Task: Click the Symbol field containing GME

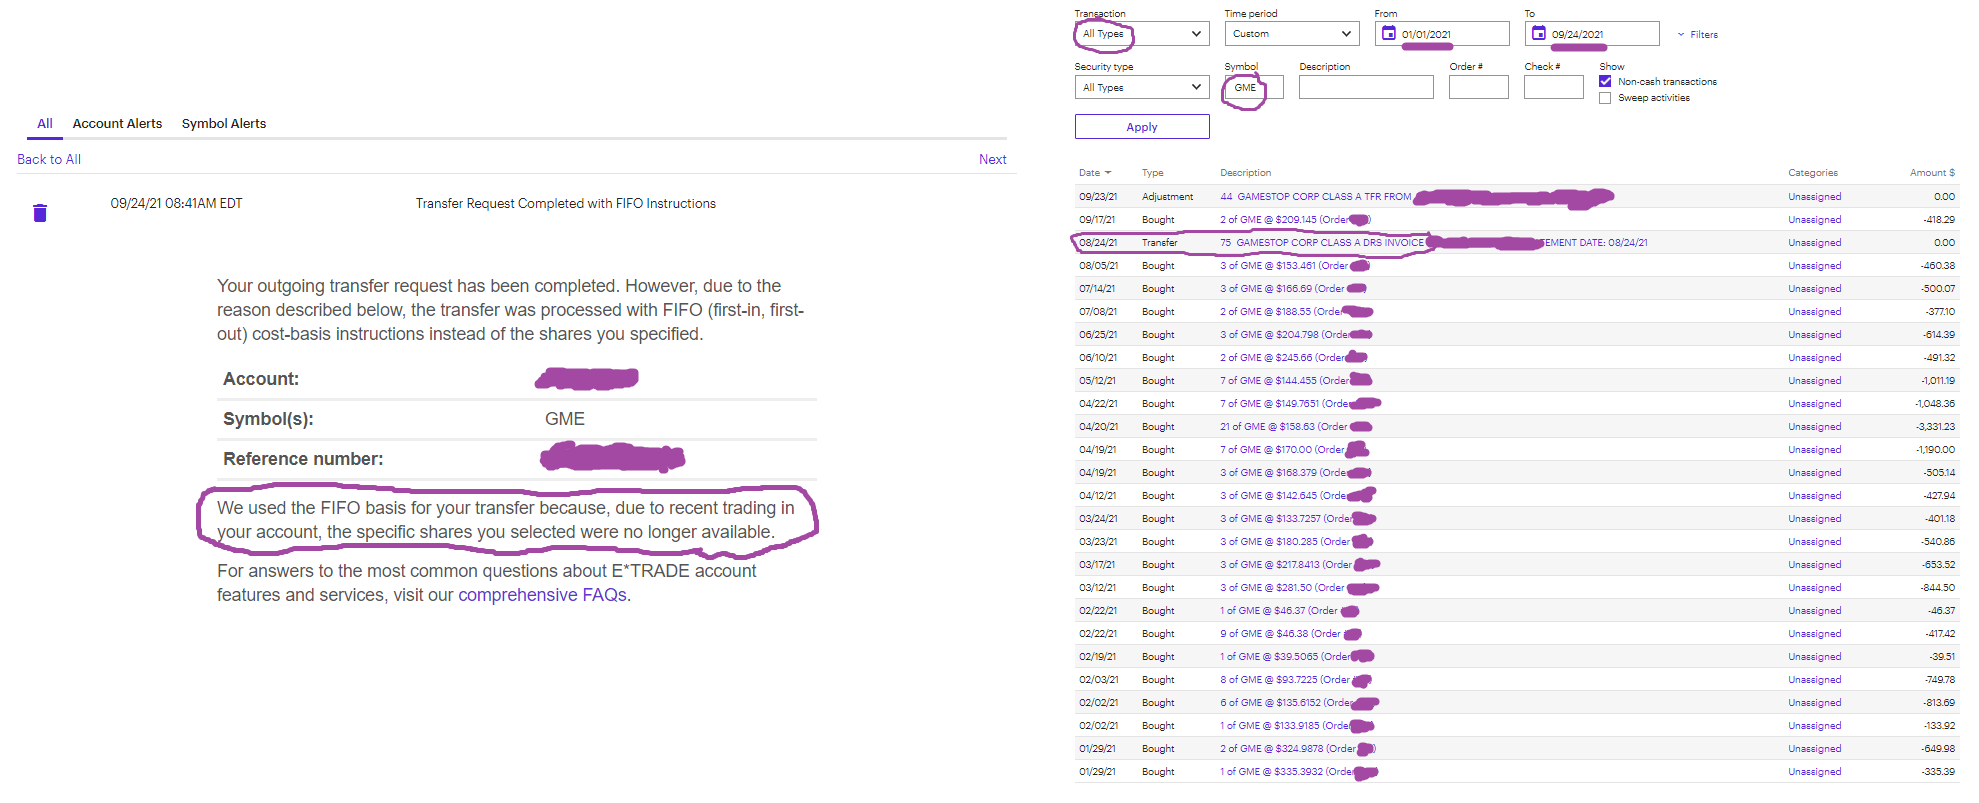Action: (1254, 87)
